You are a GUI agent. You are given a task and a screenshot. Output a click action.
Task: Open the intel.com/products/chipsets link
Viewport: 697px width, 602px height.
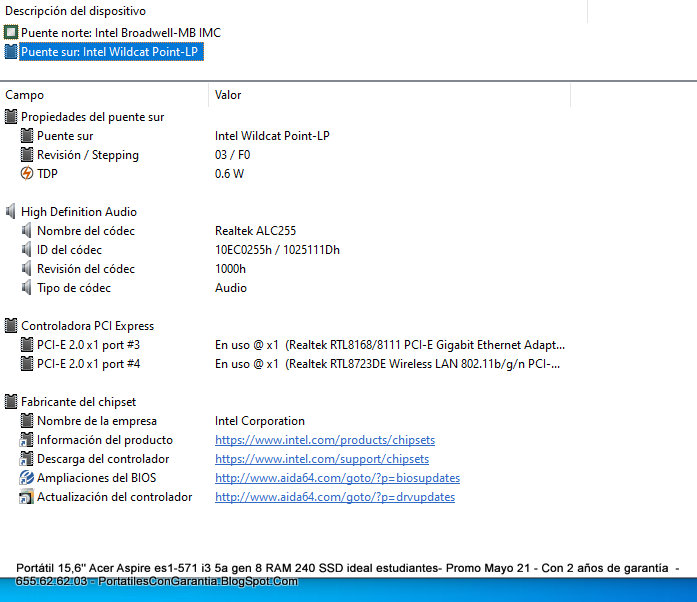[325, 440]
